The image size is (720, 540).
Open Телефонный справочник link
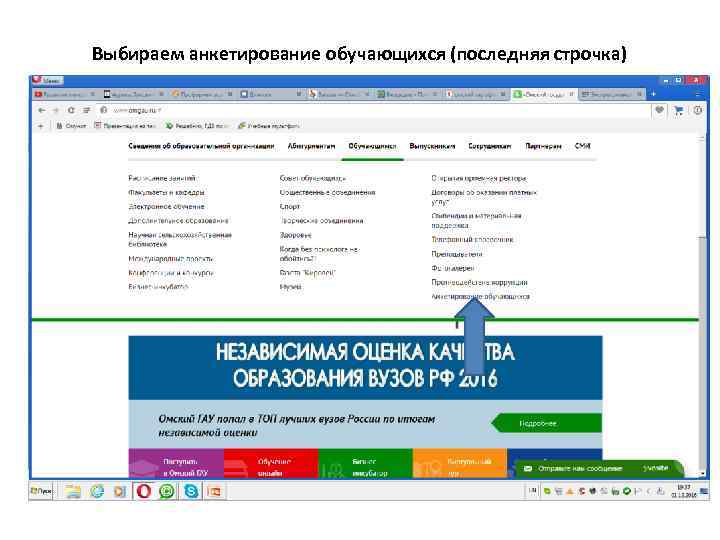(472, 240)
